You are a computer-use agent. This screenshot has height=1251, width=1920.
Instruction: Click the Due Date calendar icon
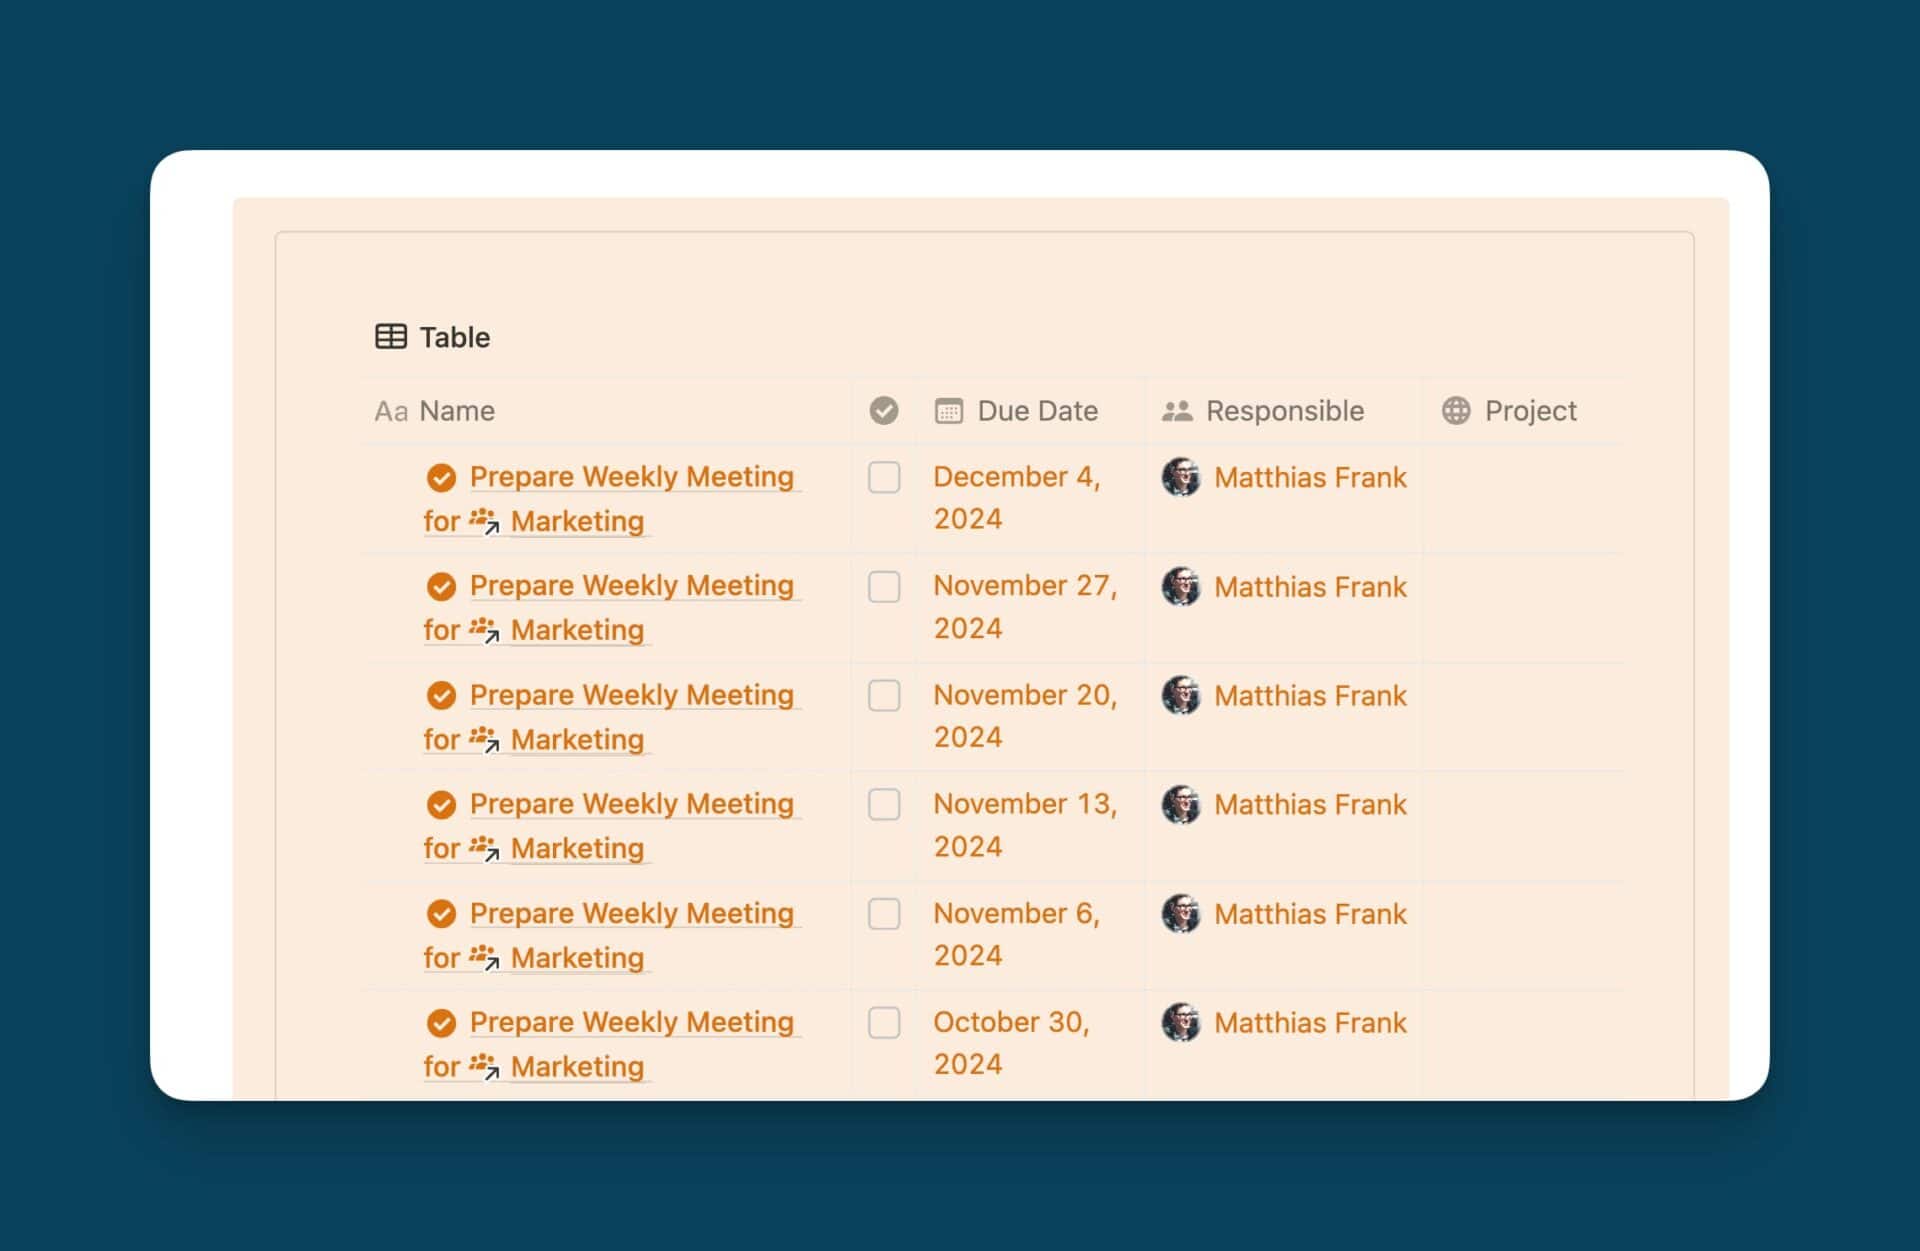coord(948,411)
